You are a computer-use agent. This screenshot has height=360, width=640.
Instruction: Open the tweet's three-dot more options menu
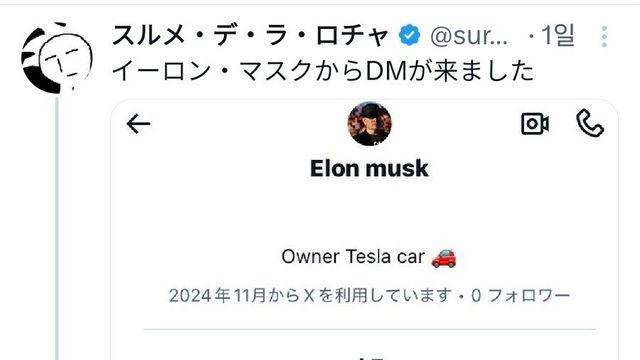604,36
